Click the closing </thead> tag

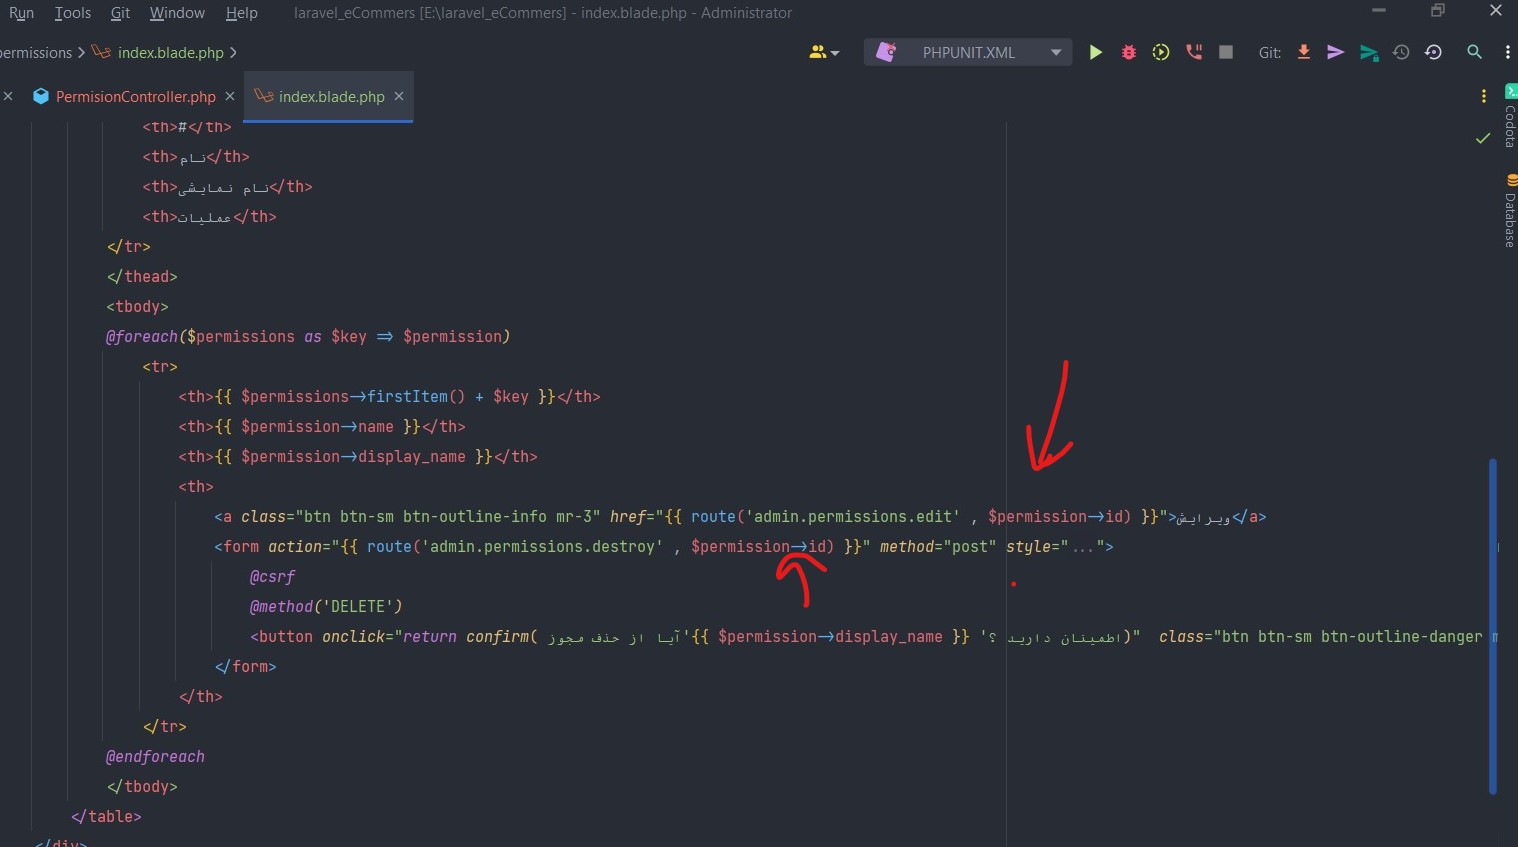[x=142, y=277]
